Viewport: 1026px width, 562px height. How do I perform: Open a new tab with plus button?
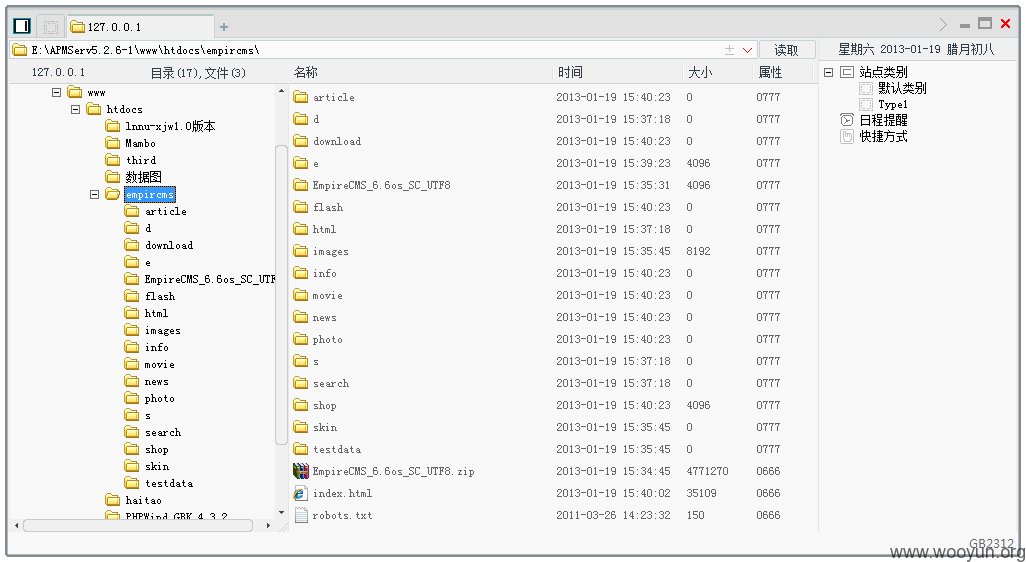(224, 27)
